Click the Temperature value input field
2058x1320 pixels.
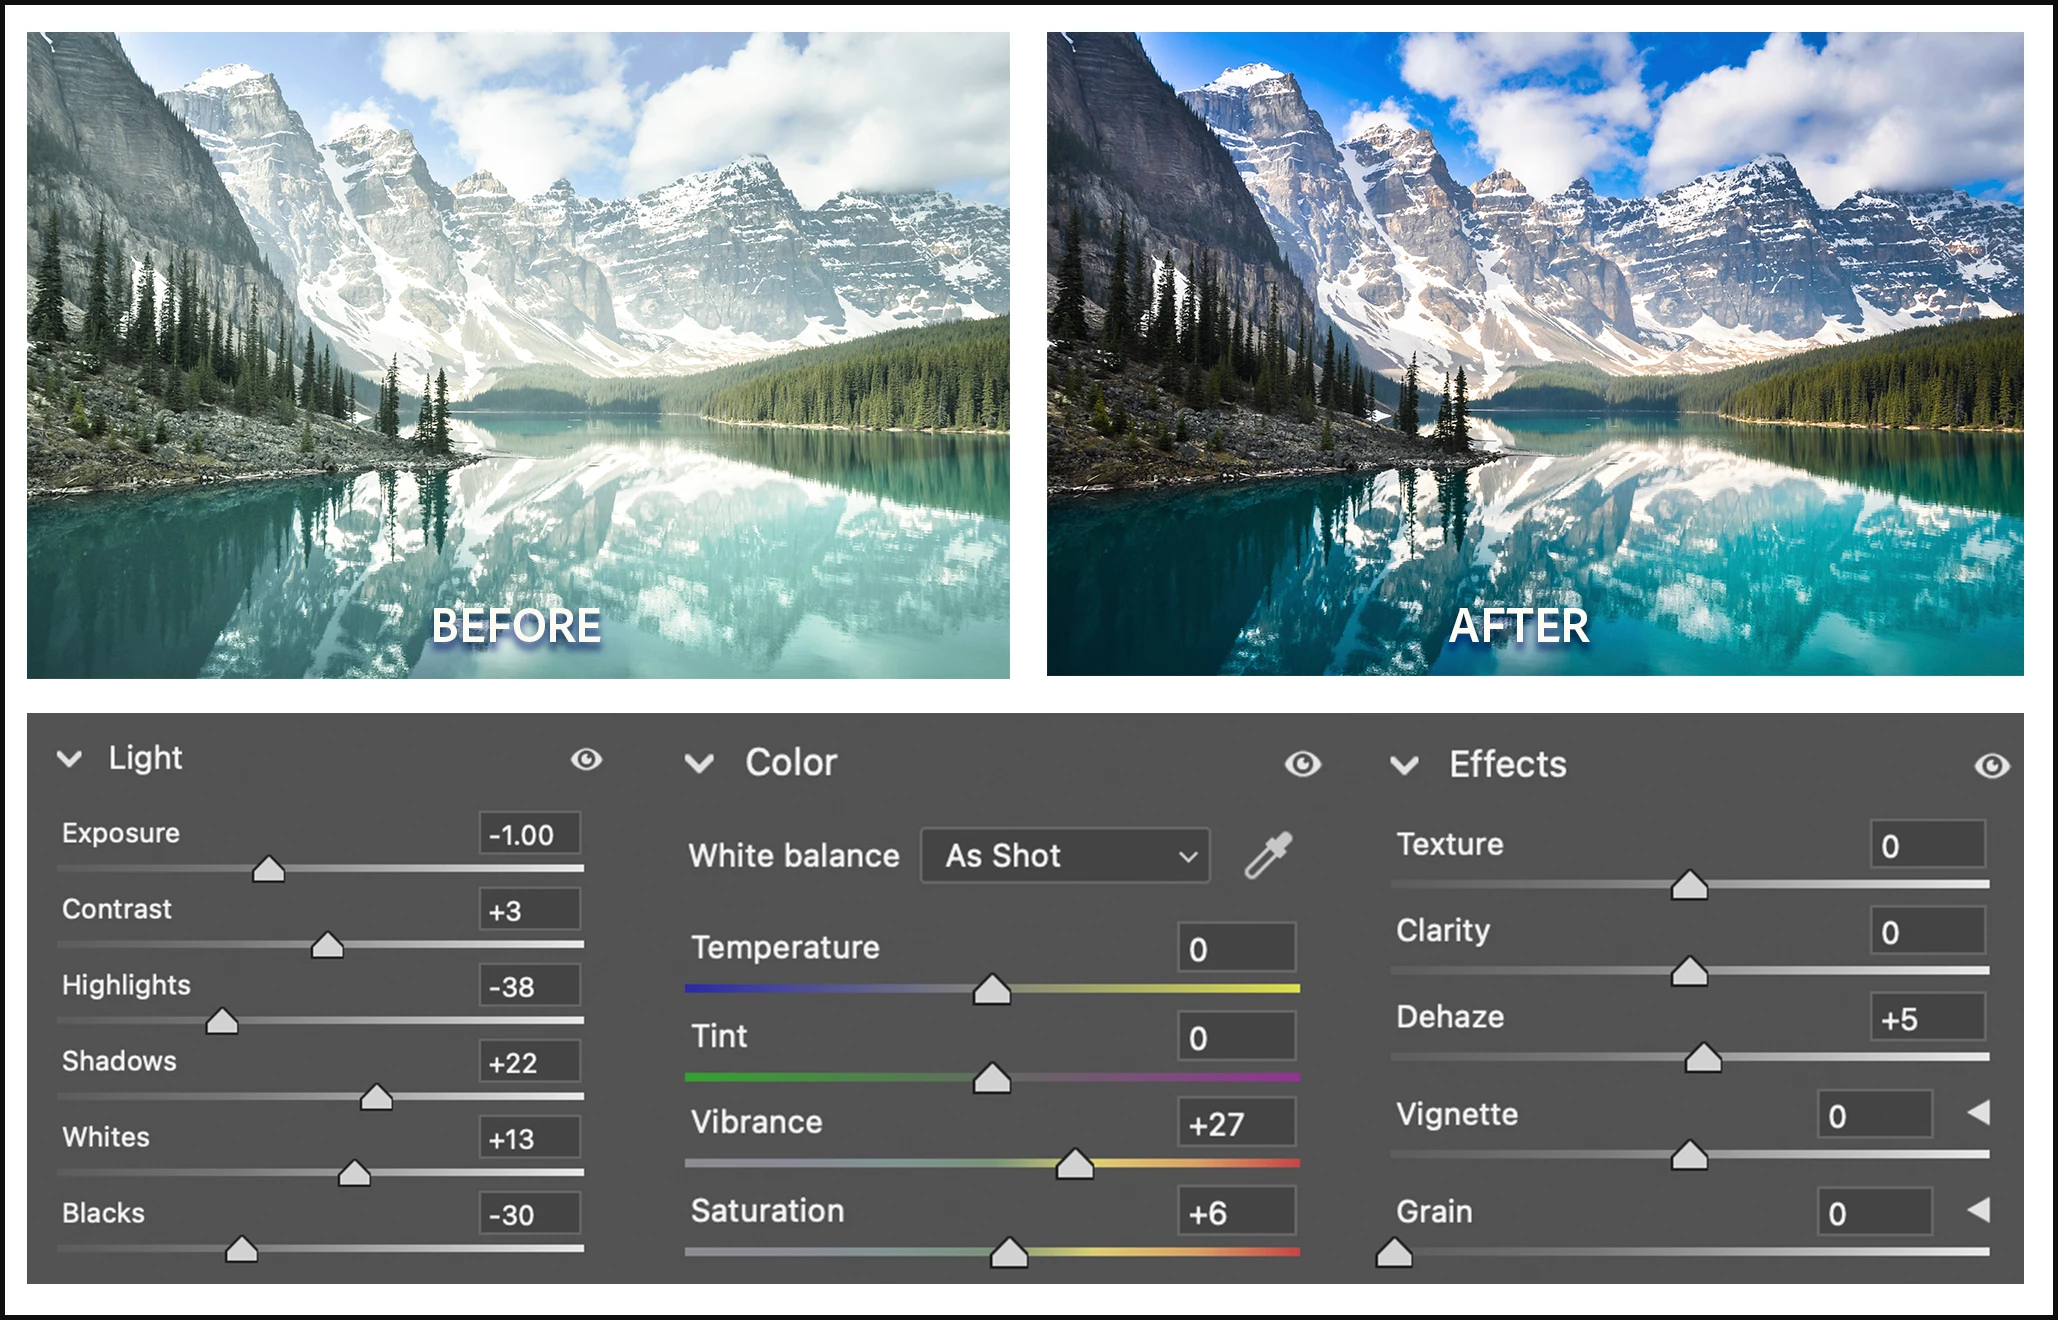click(1236, 949)
